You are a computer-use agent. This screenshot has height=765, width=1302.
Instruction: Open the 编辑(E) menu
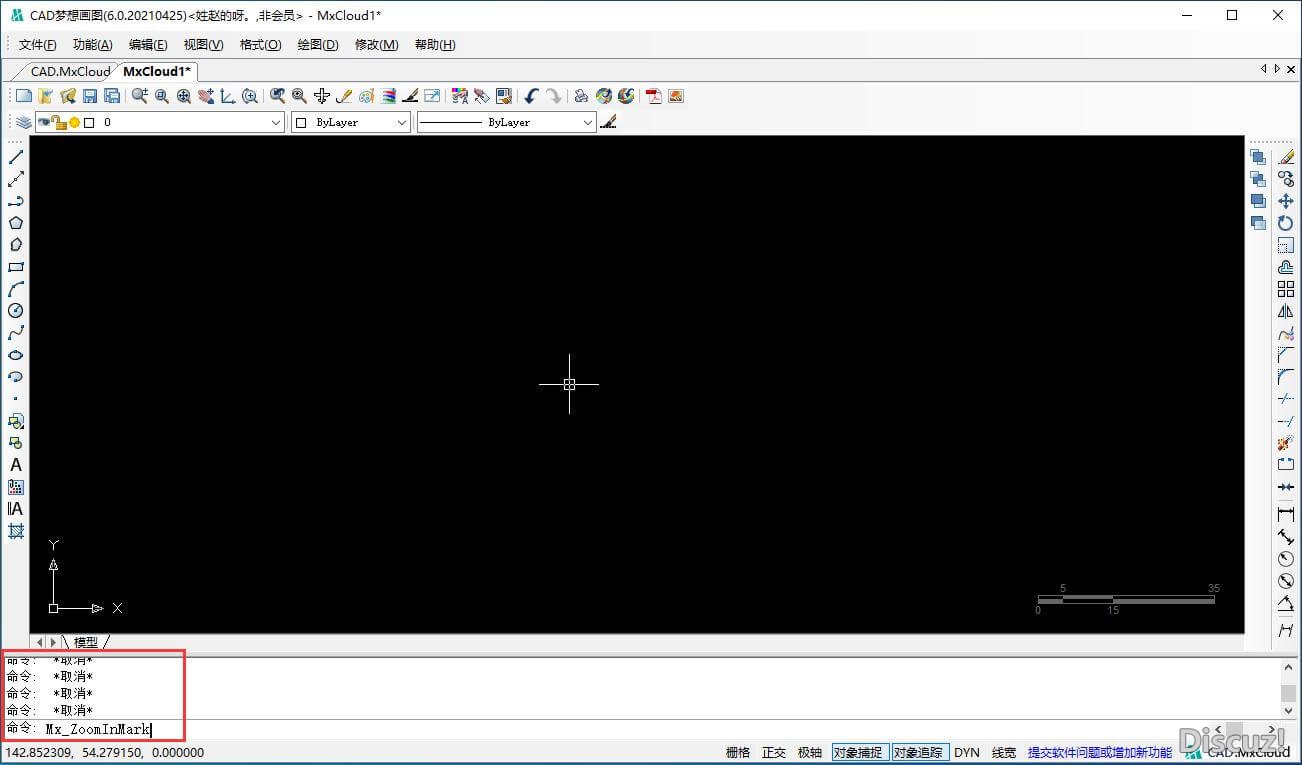148,45
